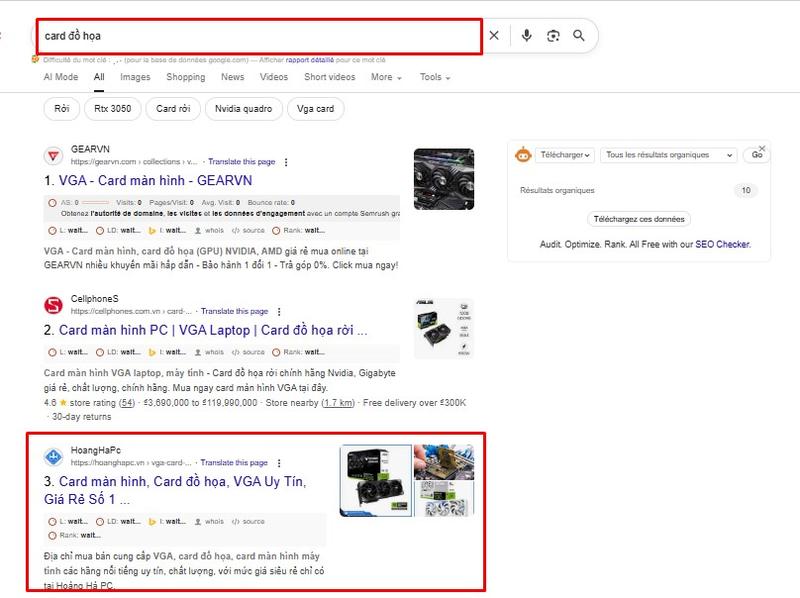Expand the Tools menu
Screen dimensions: 800x598
click(435, 77)
